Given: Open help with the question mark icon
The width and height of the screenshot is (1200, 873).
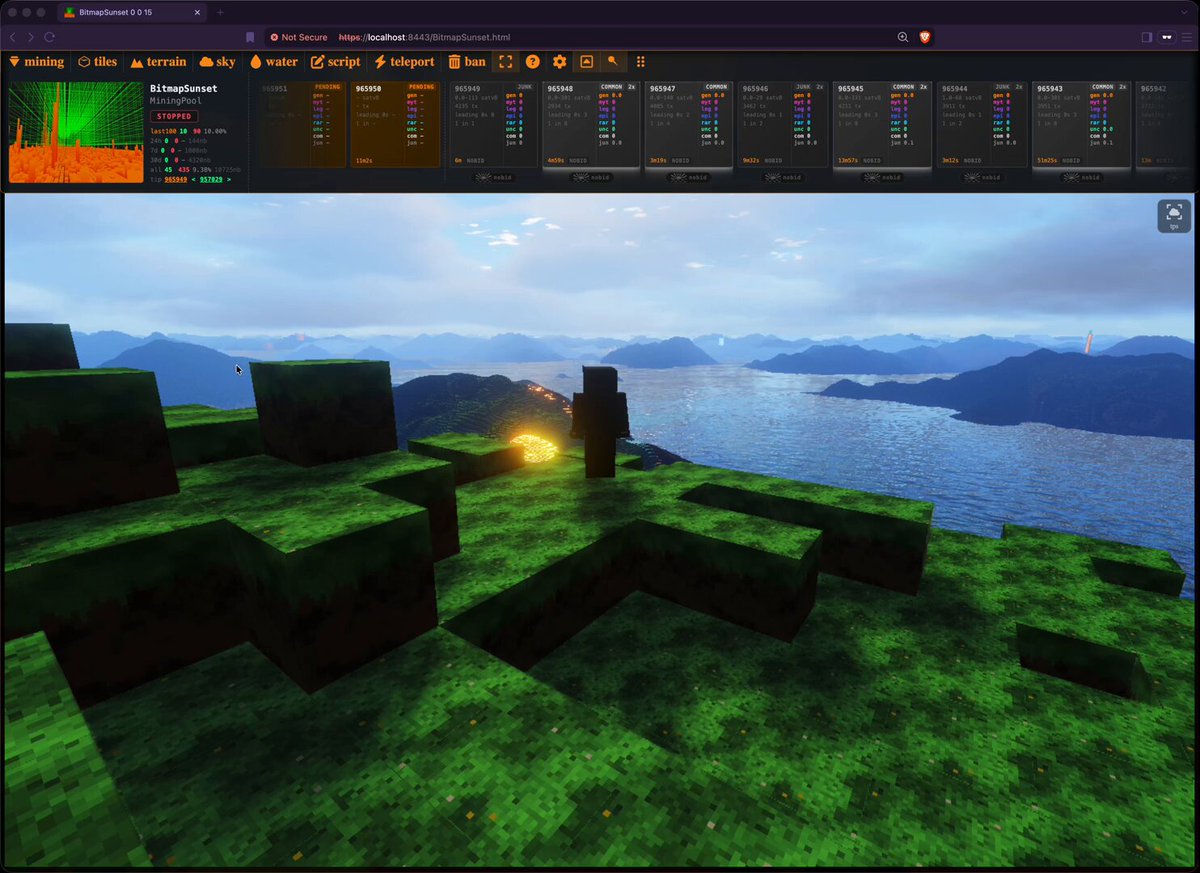Looking at the screenshot, I should pyautogui.click(x=533, y=62).
